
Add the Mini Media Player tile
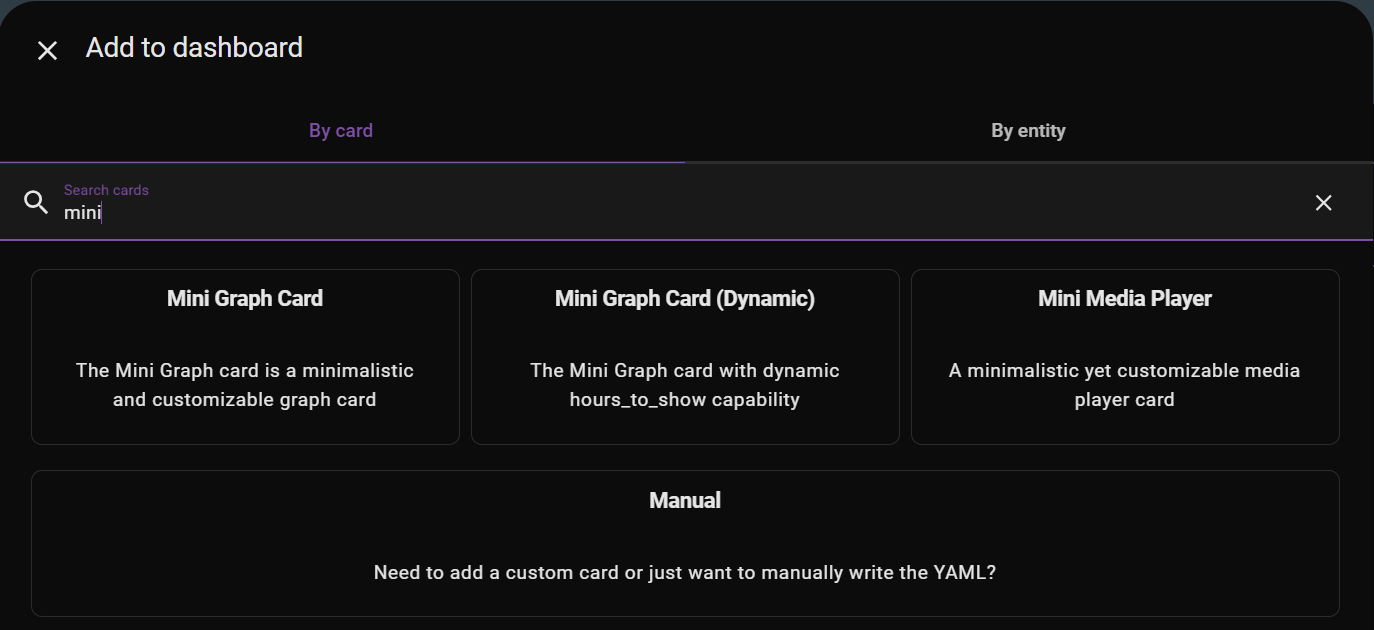pyautogui.click(x=1125, y=357)
